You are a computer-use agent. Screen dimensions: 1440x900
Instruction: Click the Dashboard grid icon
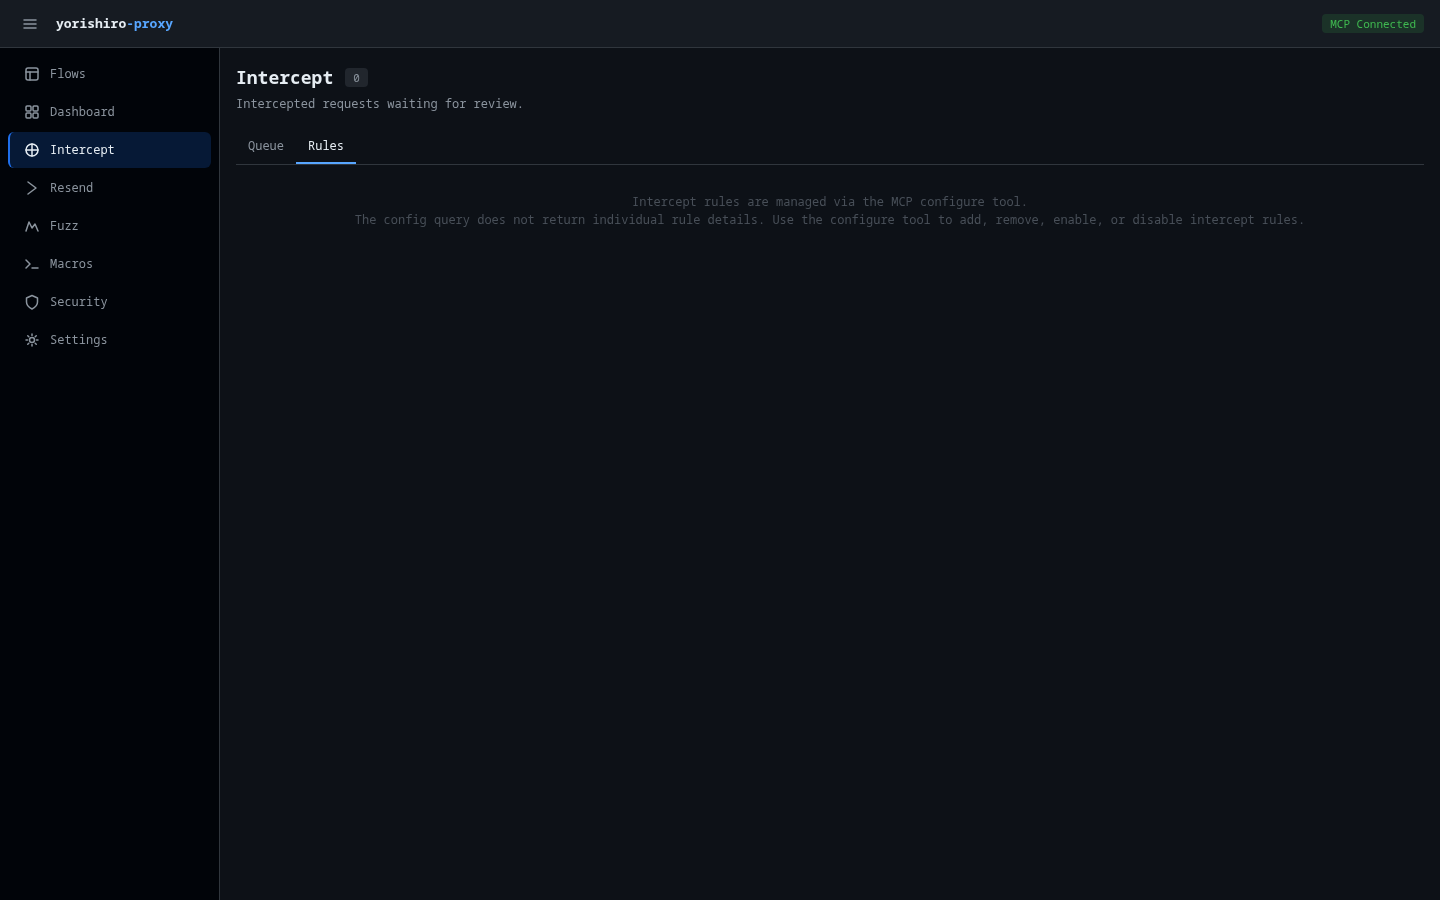32,112
